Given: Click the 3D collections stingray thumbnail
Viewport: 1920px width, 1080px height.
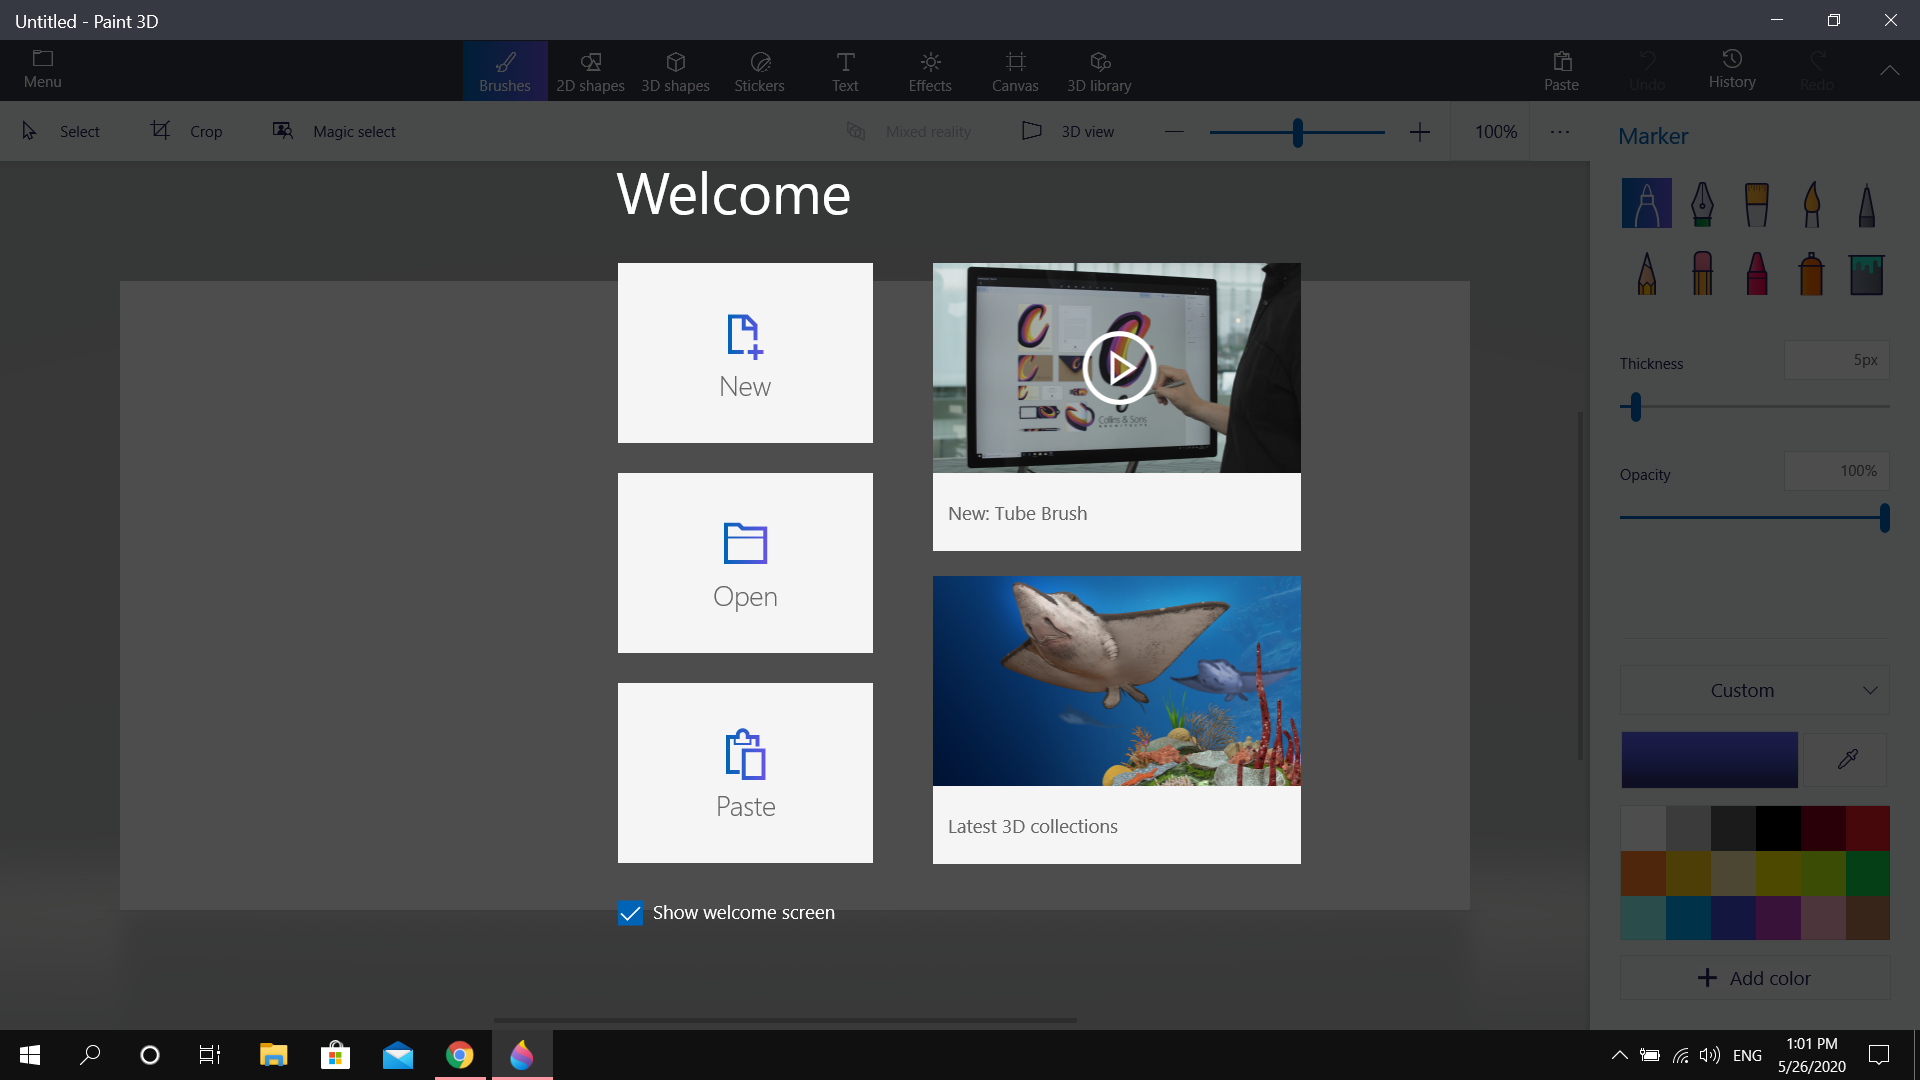Looking at the screenshot, I should [x=1117, y=681].
